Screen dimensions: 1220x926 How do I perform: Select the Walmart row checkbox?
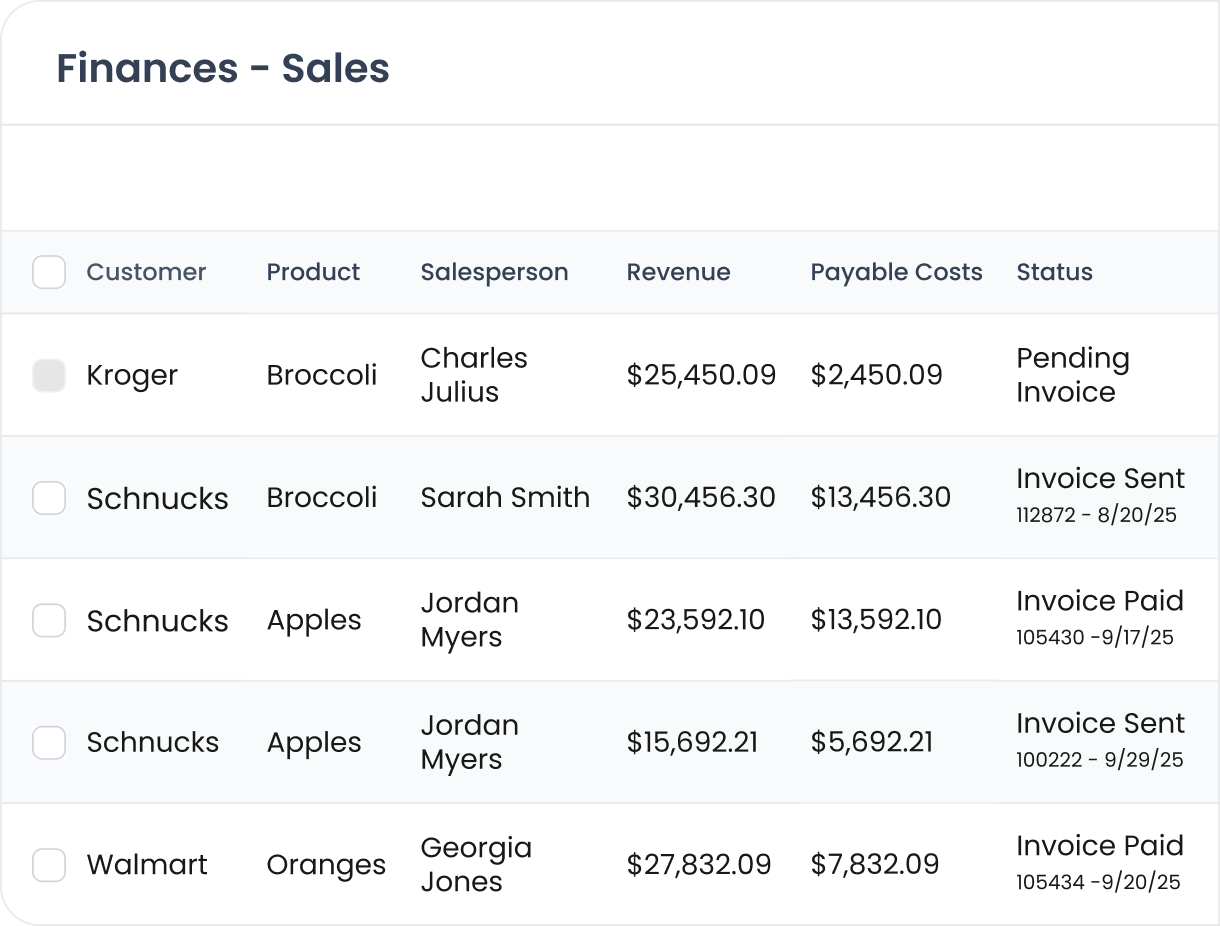[49, 865]
